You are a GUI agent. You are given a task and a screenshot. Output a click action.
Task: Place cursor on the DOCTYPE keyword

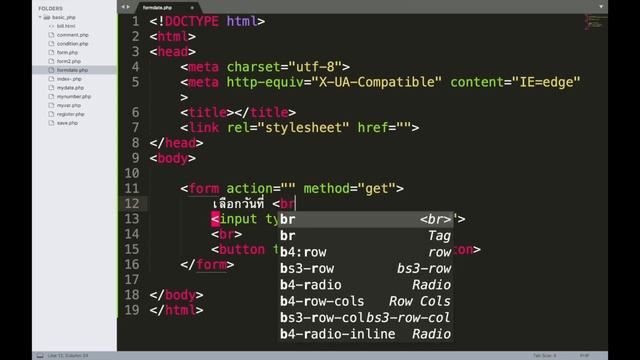click(192, 21)
